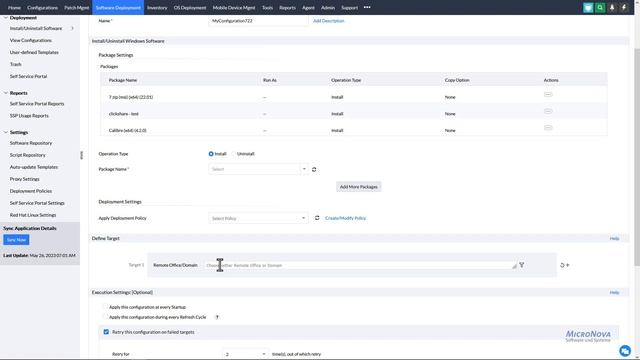The image size is (640, 360).
Task: Open Deployment Policies in sidebar
Action: [31, 191]
